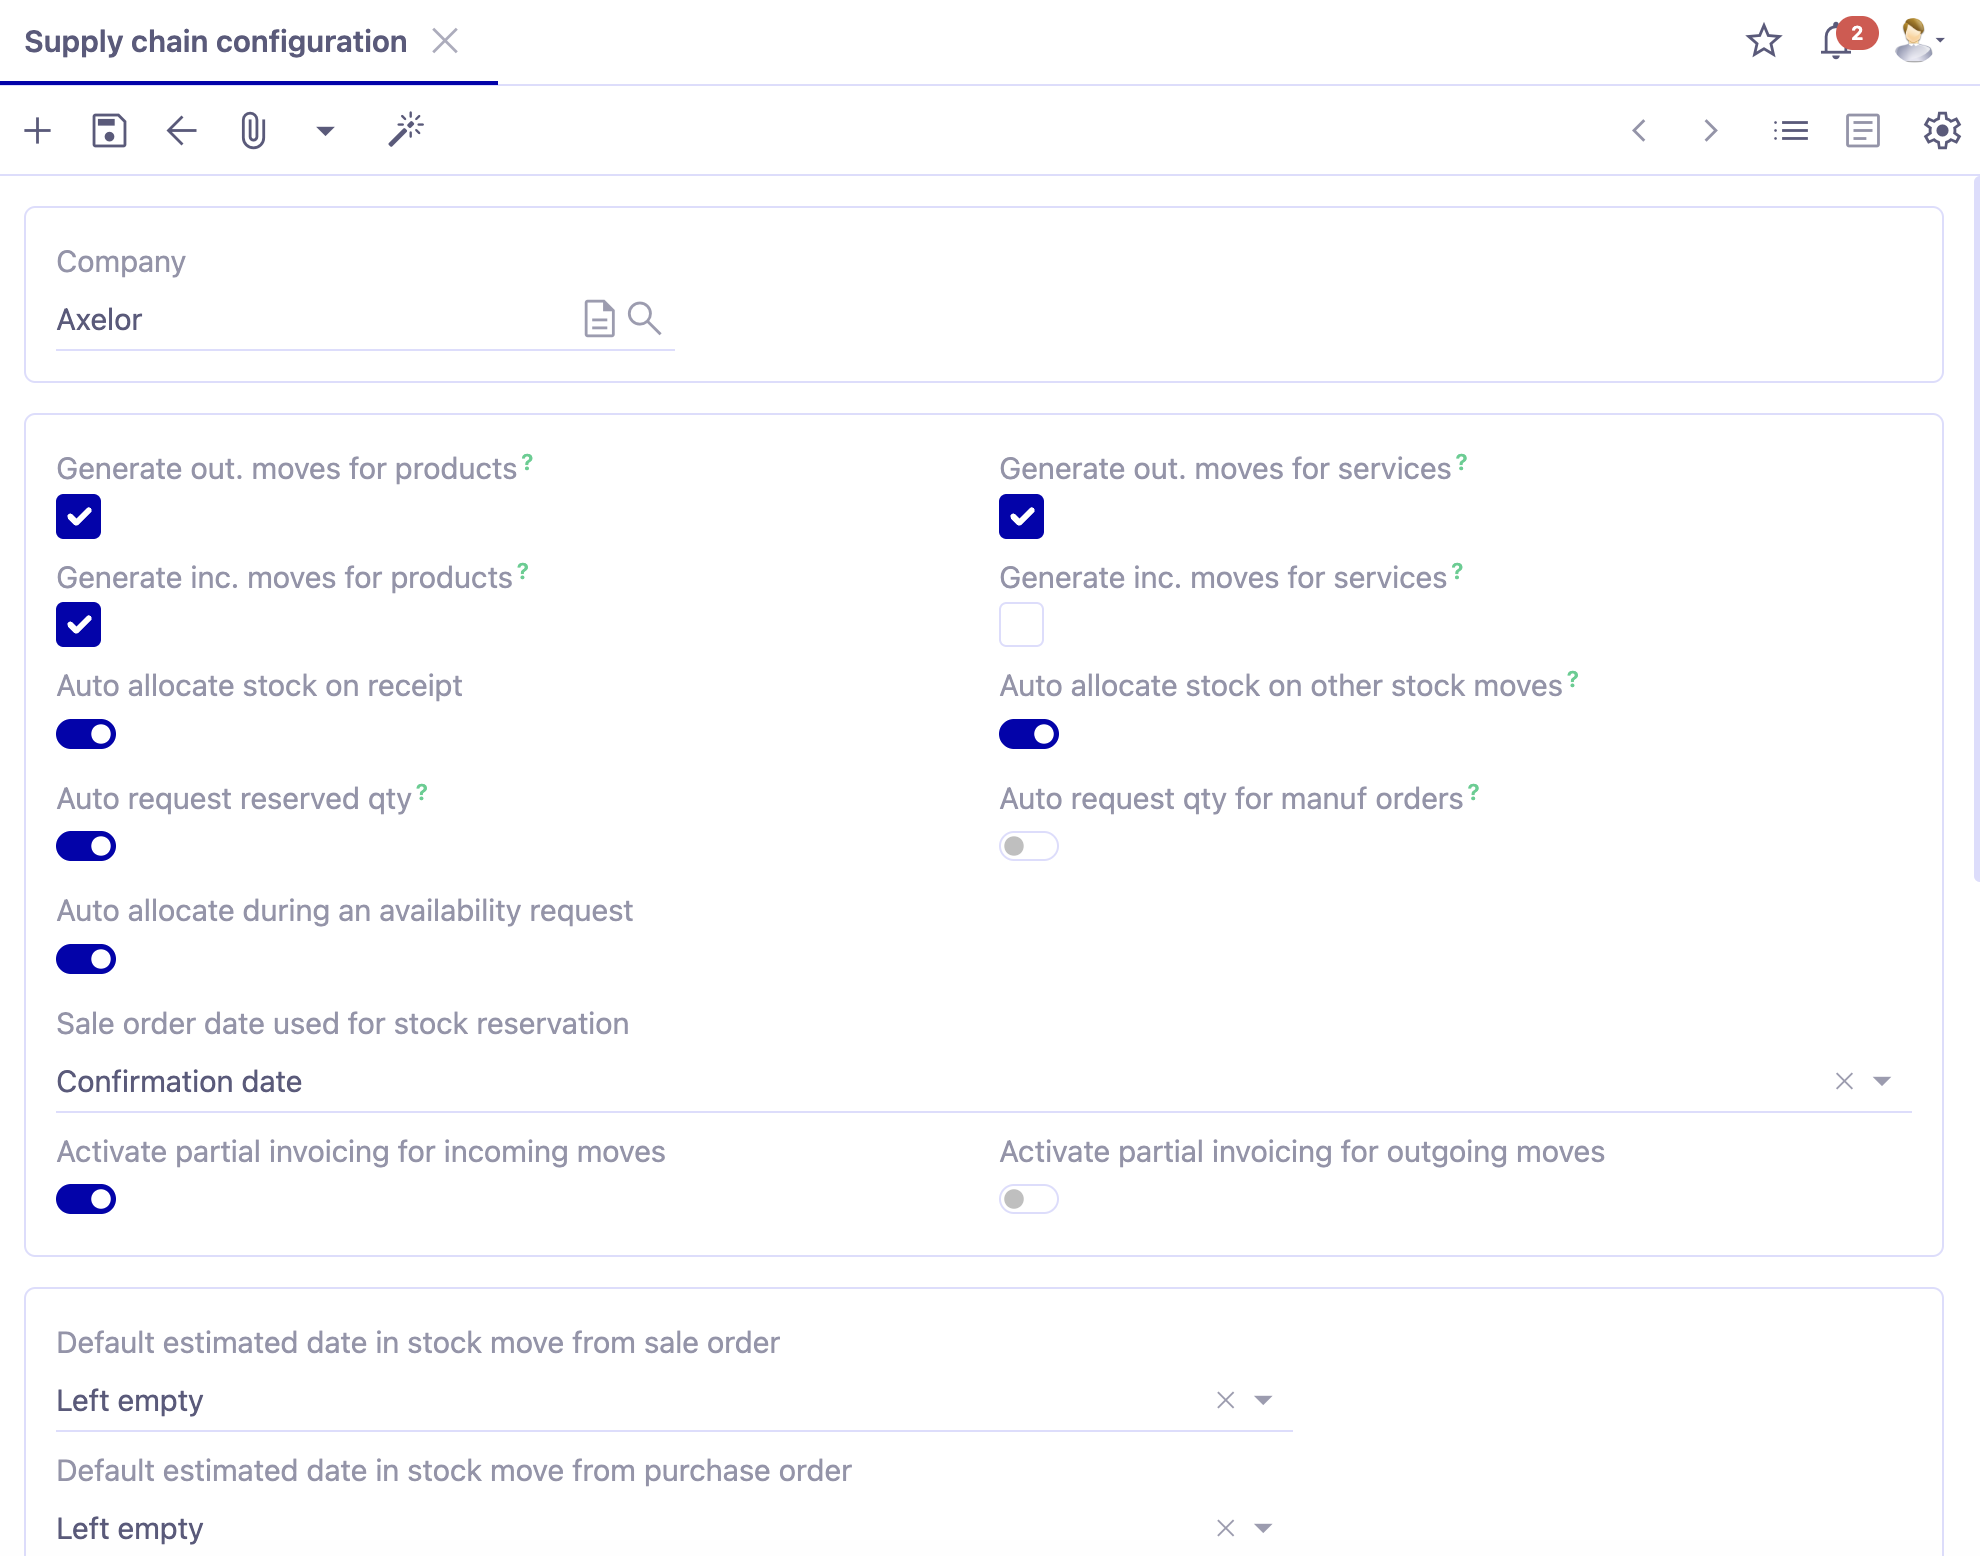Enable Generate inc. moves for services
1980x1556 pixels.
coord(1021,624)
